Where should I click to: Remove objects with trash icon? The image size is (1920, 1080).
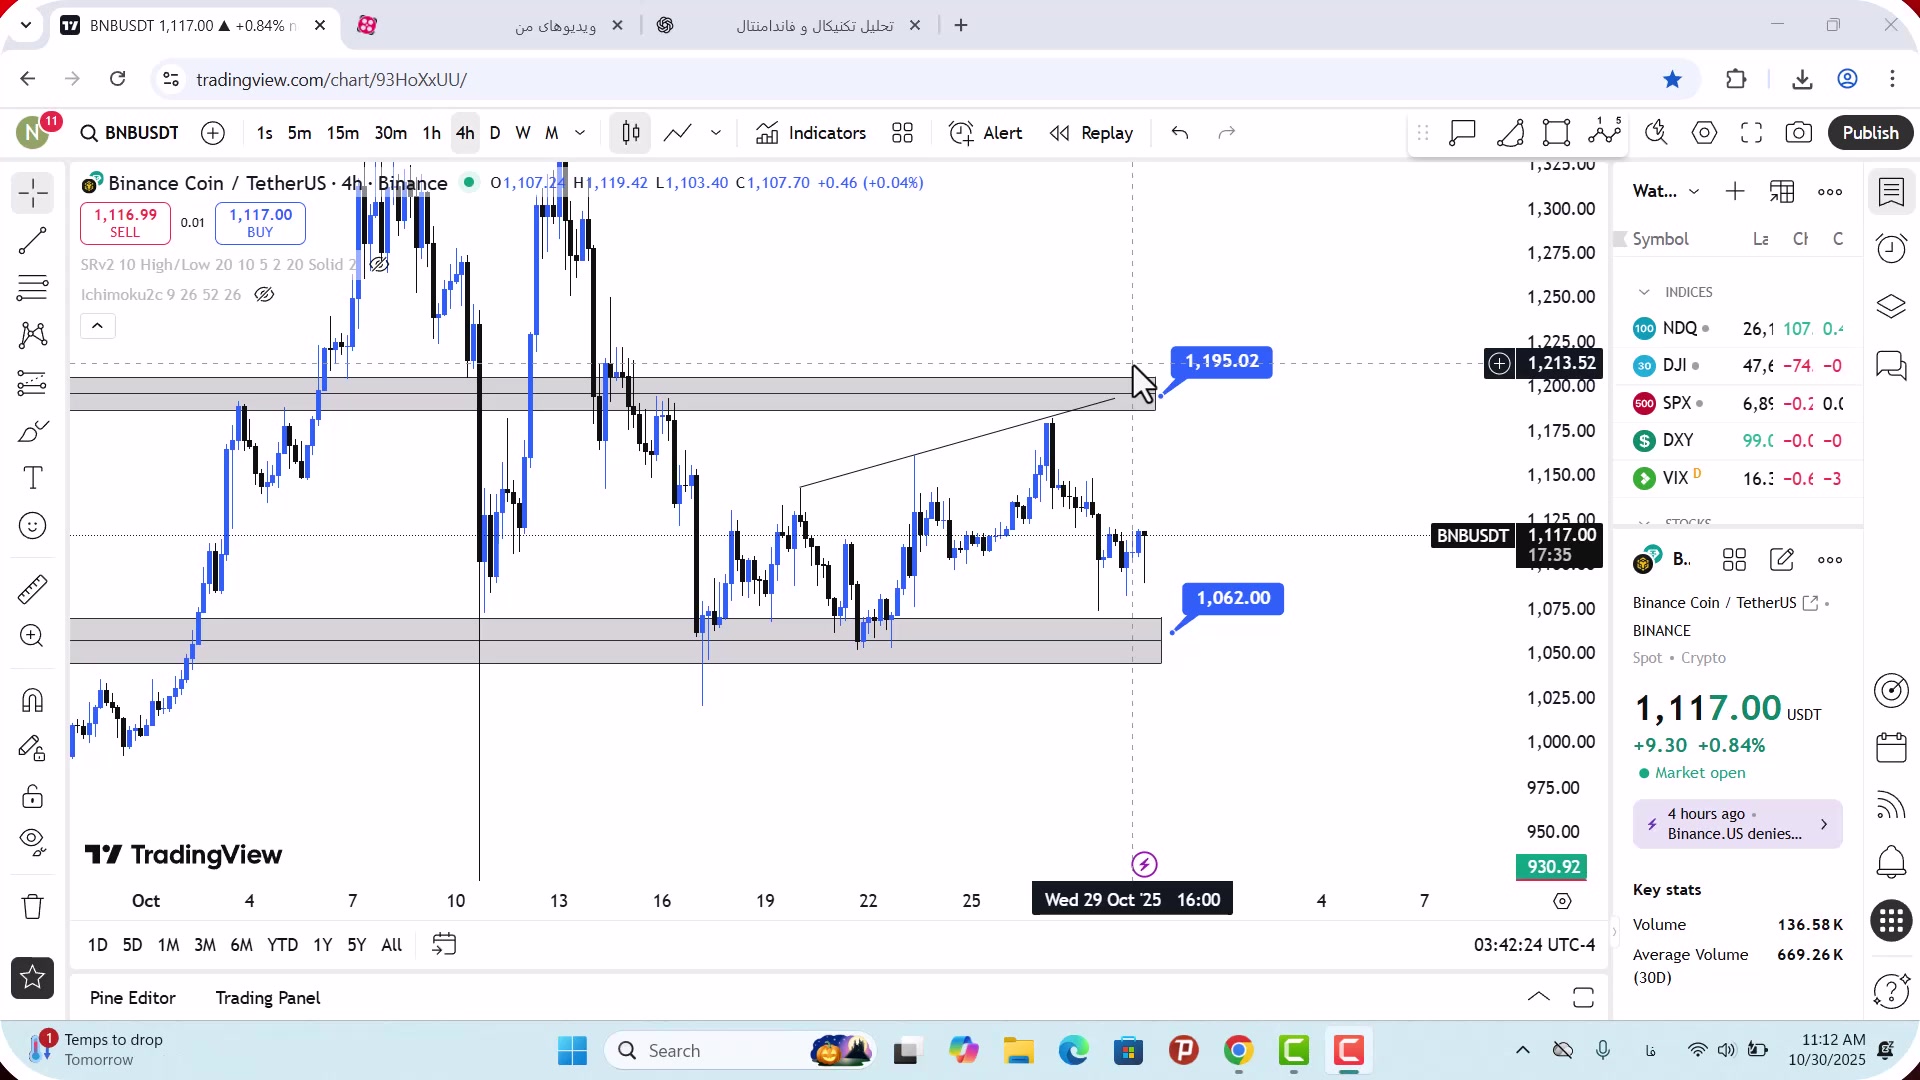coord(33,907)
